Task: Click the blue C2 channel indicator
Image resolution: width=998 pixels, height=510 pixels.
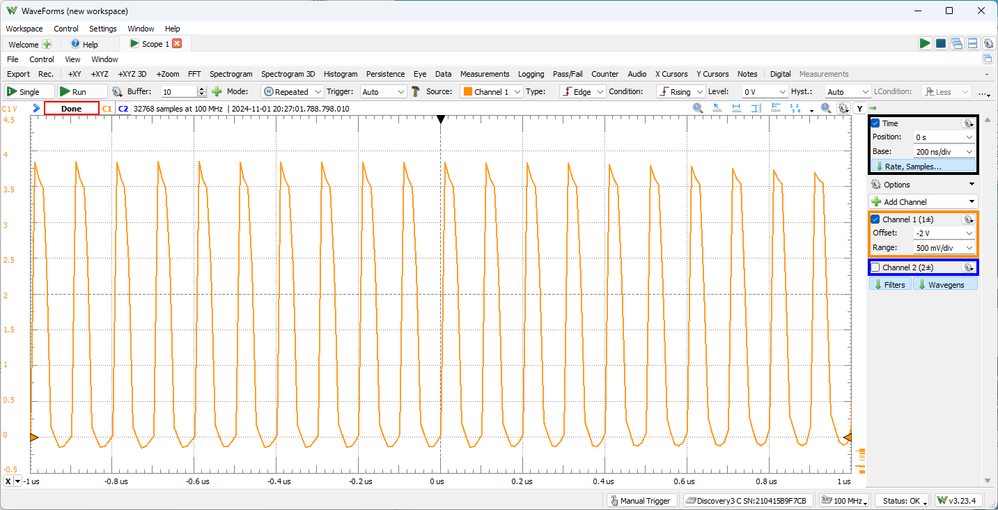Action: pos(123,109)
